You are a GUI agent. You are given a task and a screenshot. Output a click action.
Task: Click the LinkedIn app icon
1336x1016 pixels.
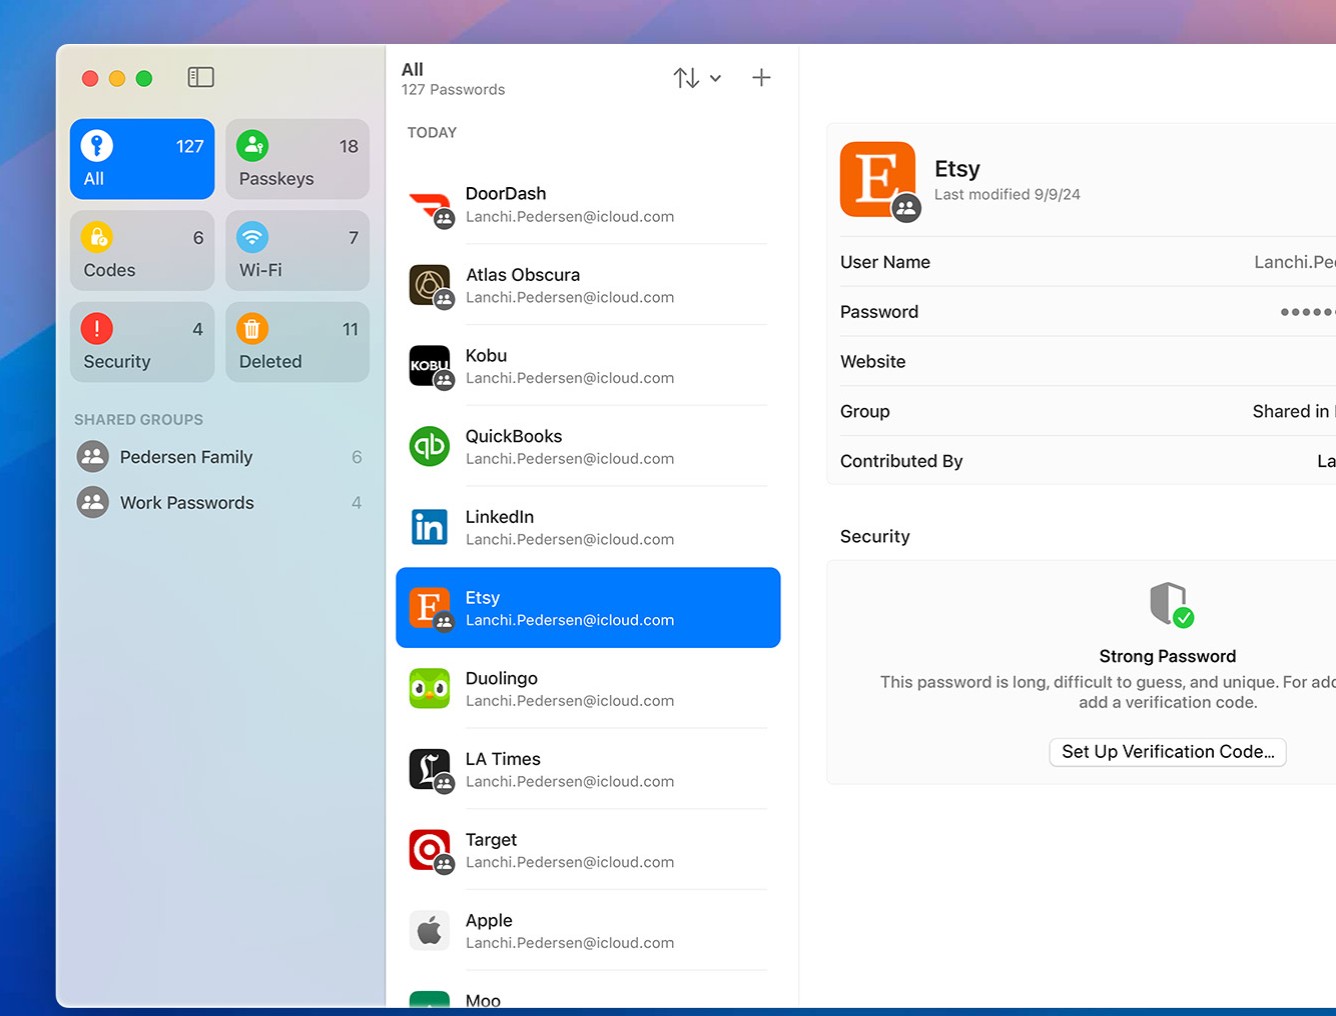click(x=430, y=527)
